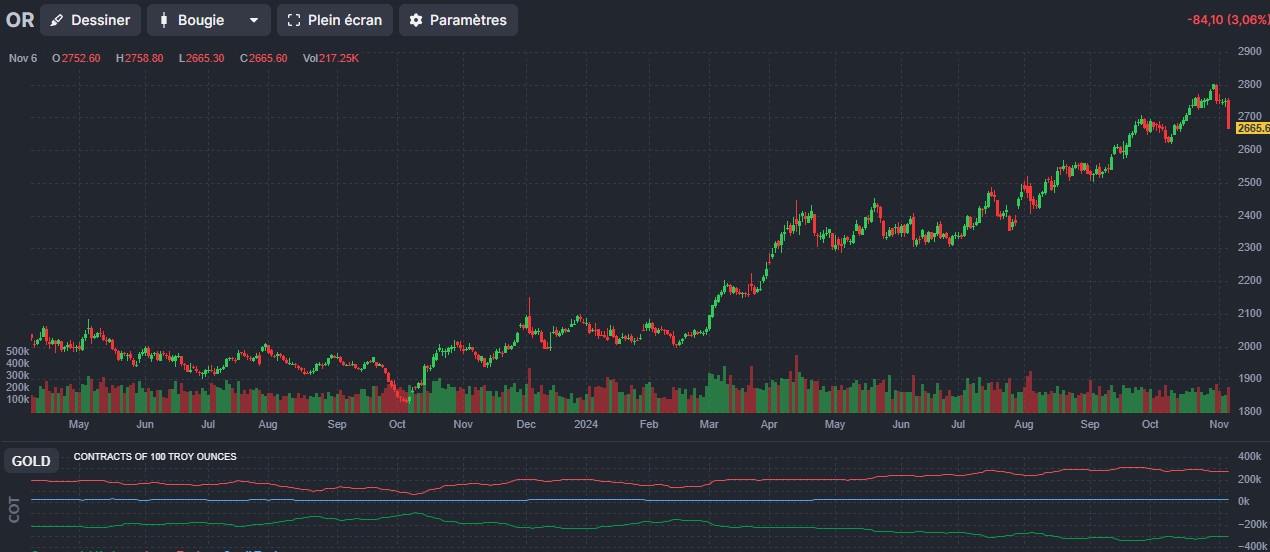Click the OR symbol label
Viewport: 1270px width, 552px height.
[x=19, y=20]
